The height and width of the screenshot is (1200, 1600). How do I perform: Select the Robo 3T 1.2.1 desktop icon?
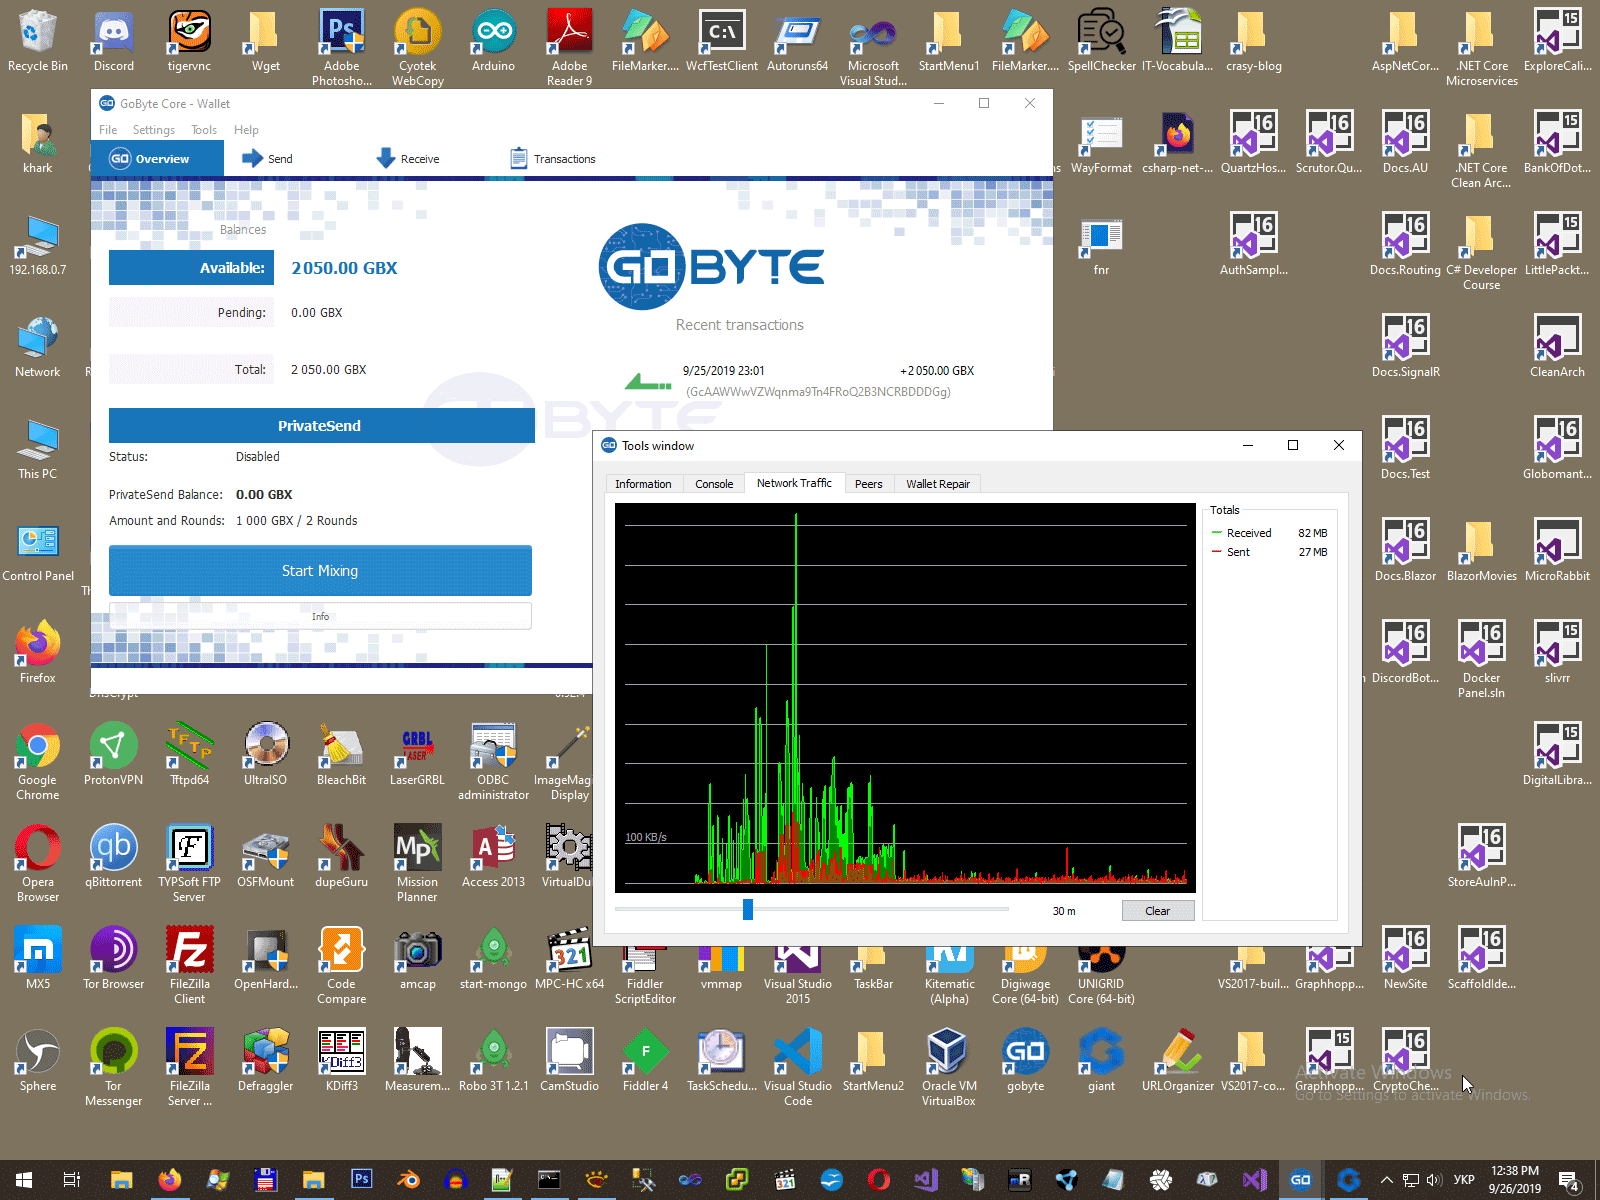coord(494,1061)
